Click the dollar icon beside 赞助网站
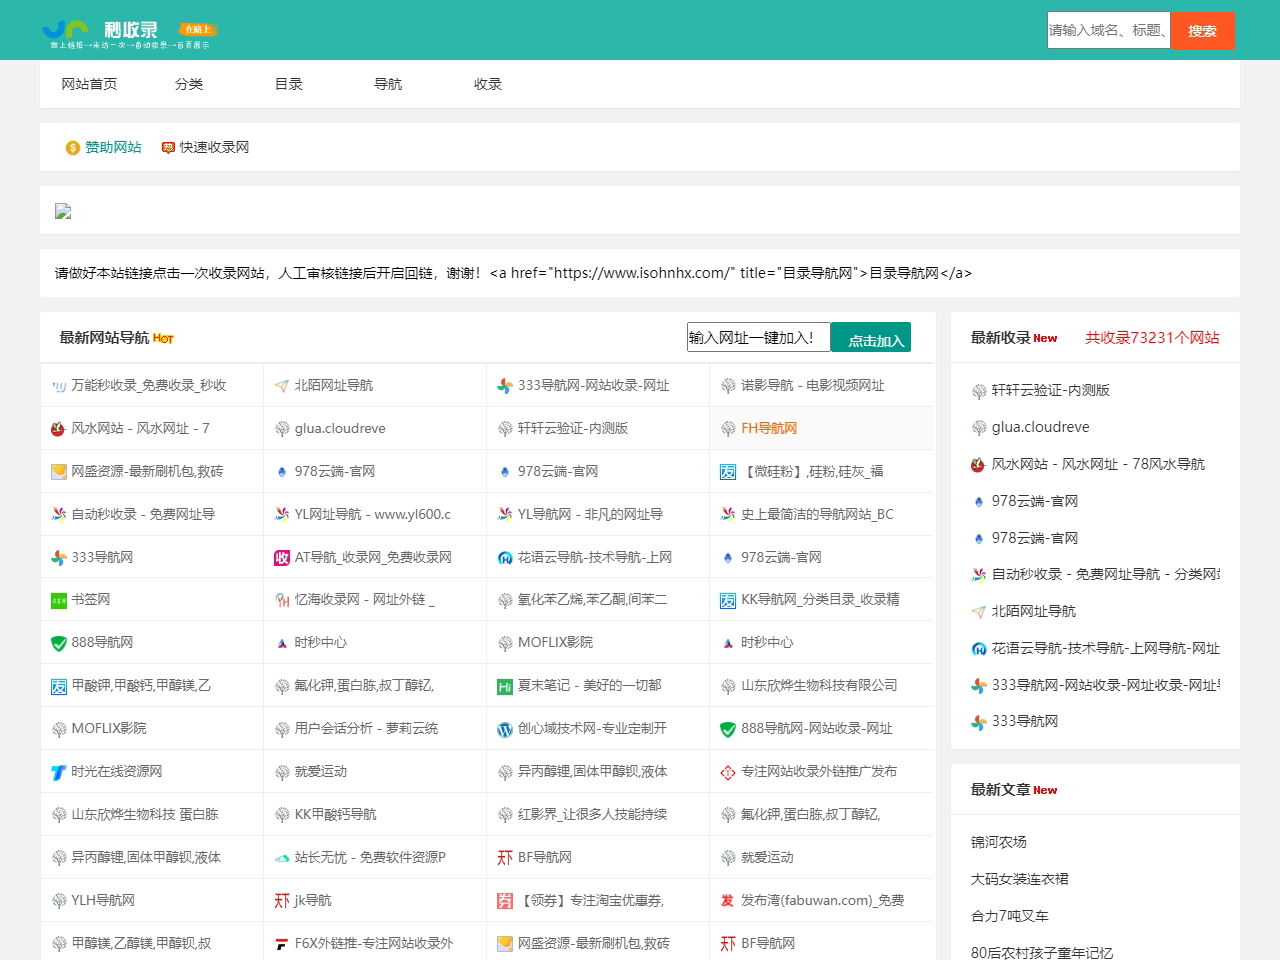Screen dimensions: 1280x960 pyautogui.click(x=70, y=147)
